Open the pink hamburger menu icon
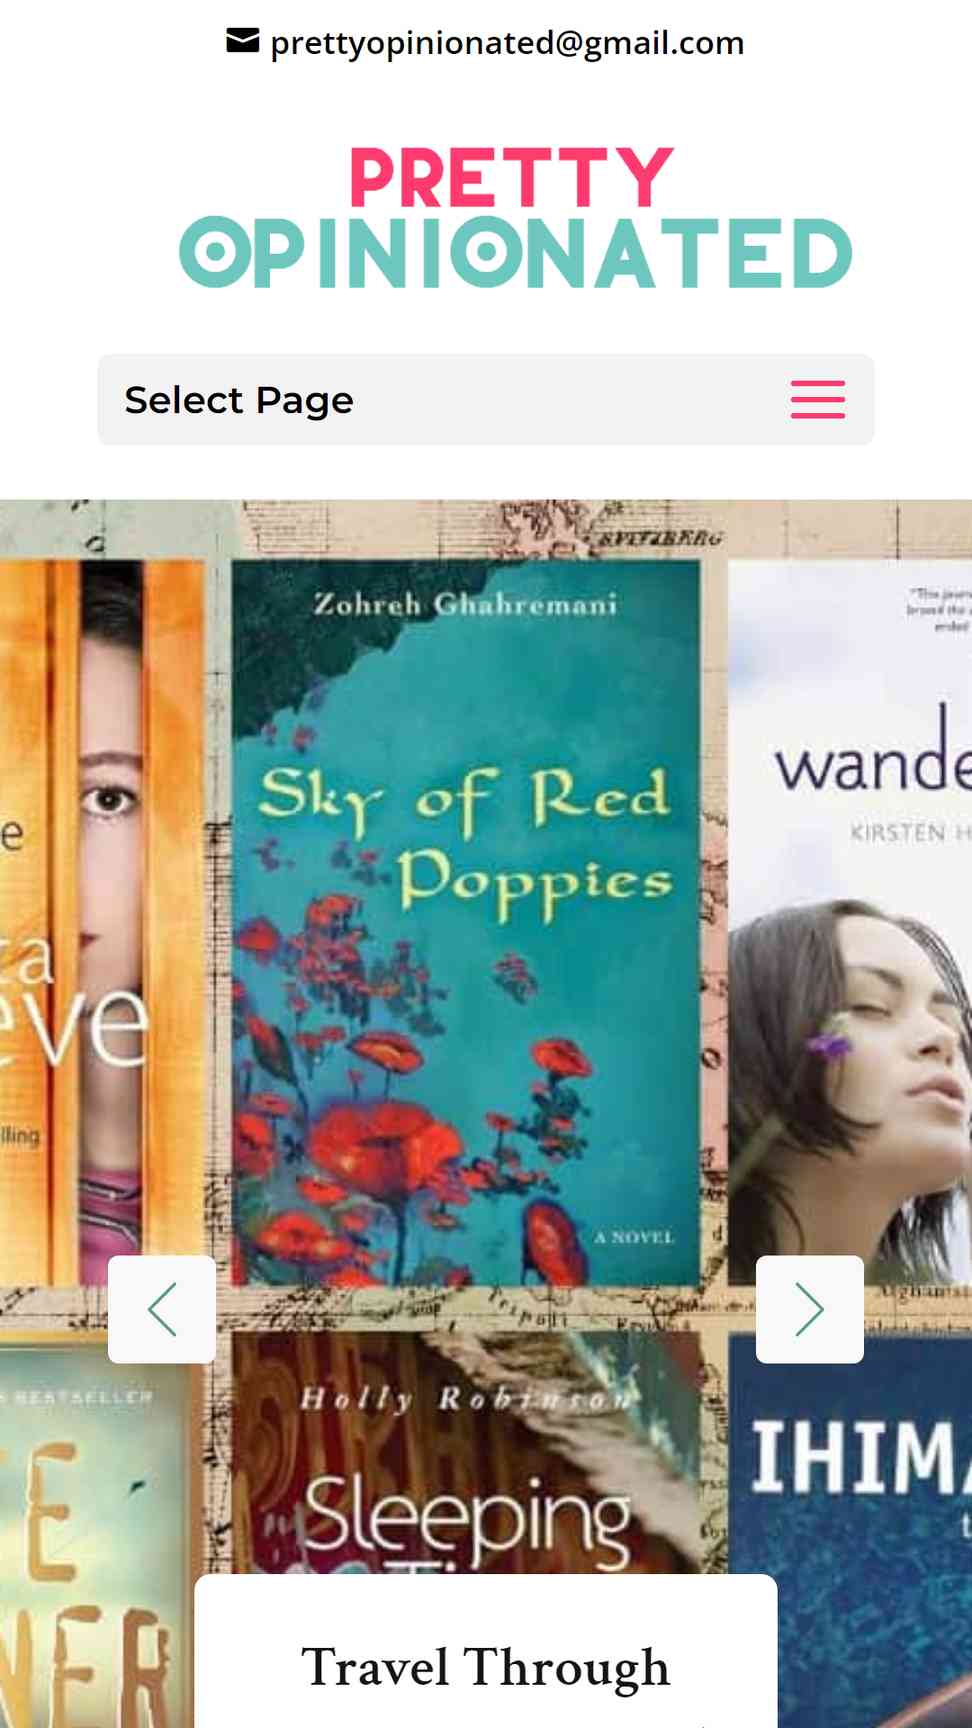The height and width of the screenshot is (1728, 972). point(817,399)
